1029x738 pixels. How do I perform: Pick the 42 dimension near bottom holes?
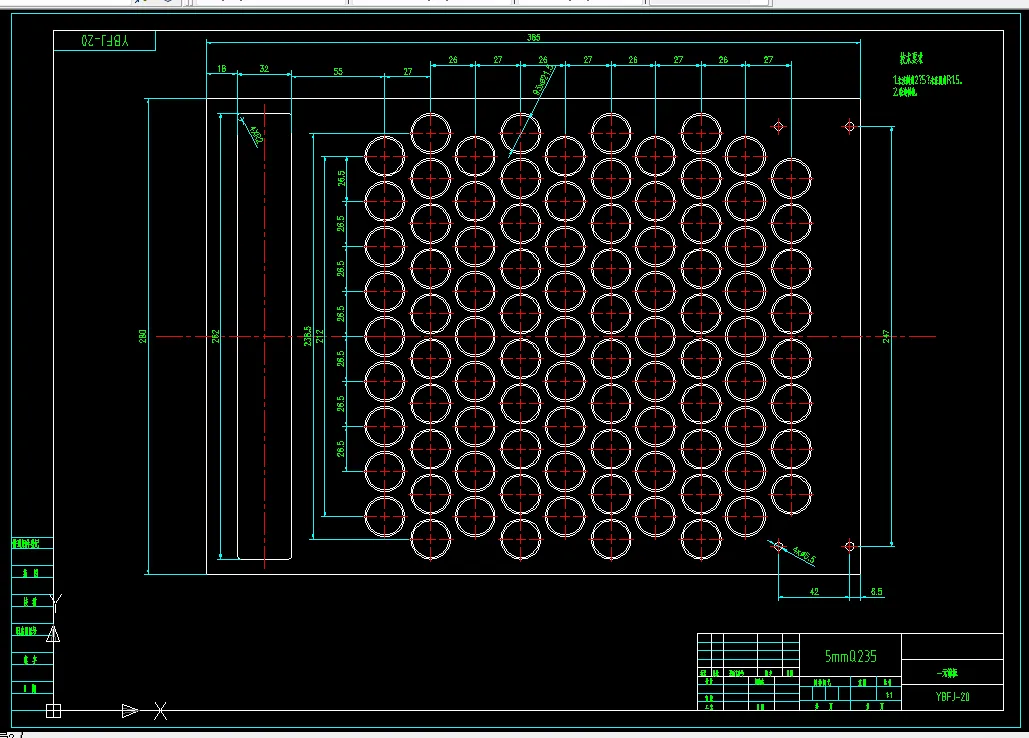(x=814, y=591)
